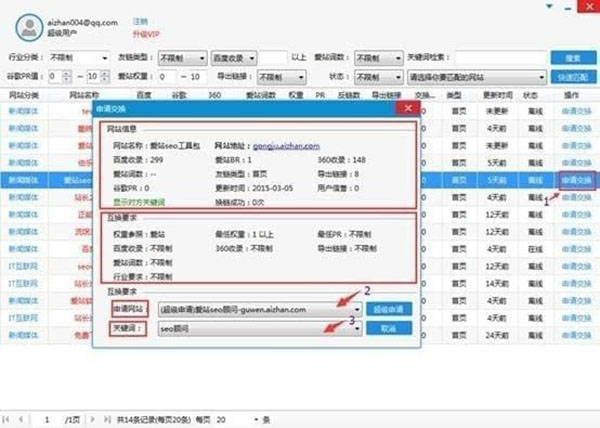Go to the first page of results
This screenshot has width=600, height=428.
(10, 418)
